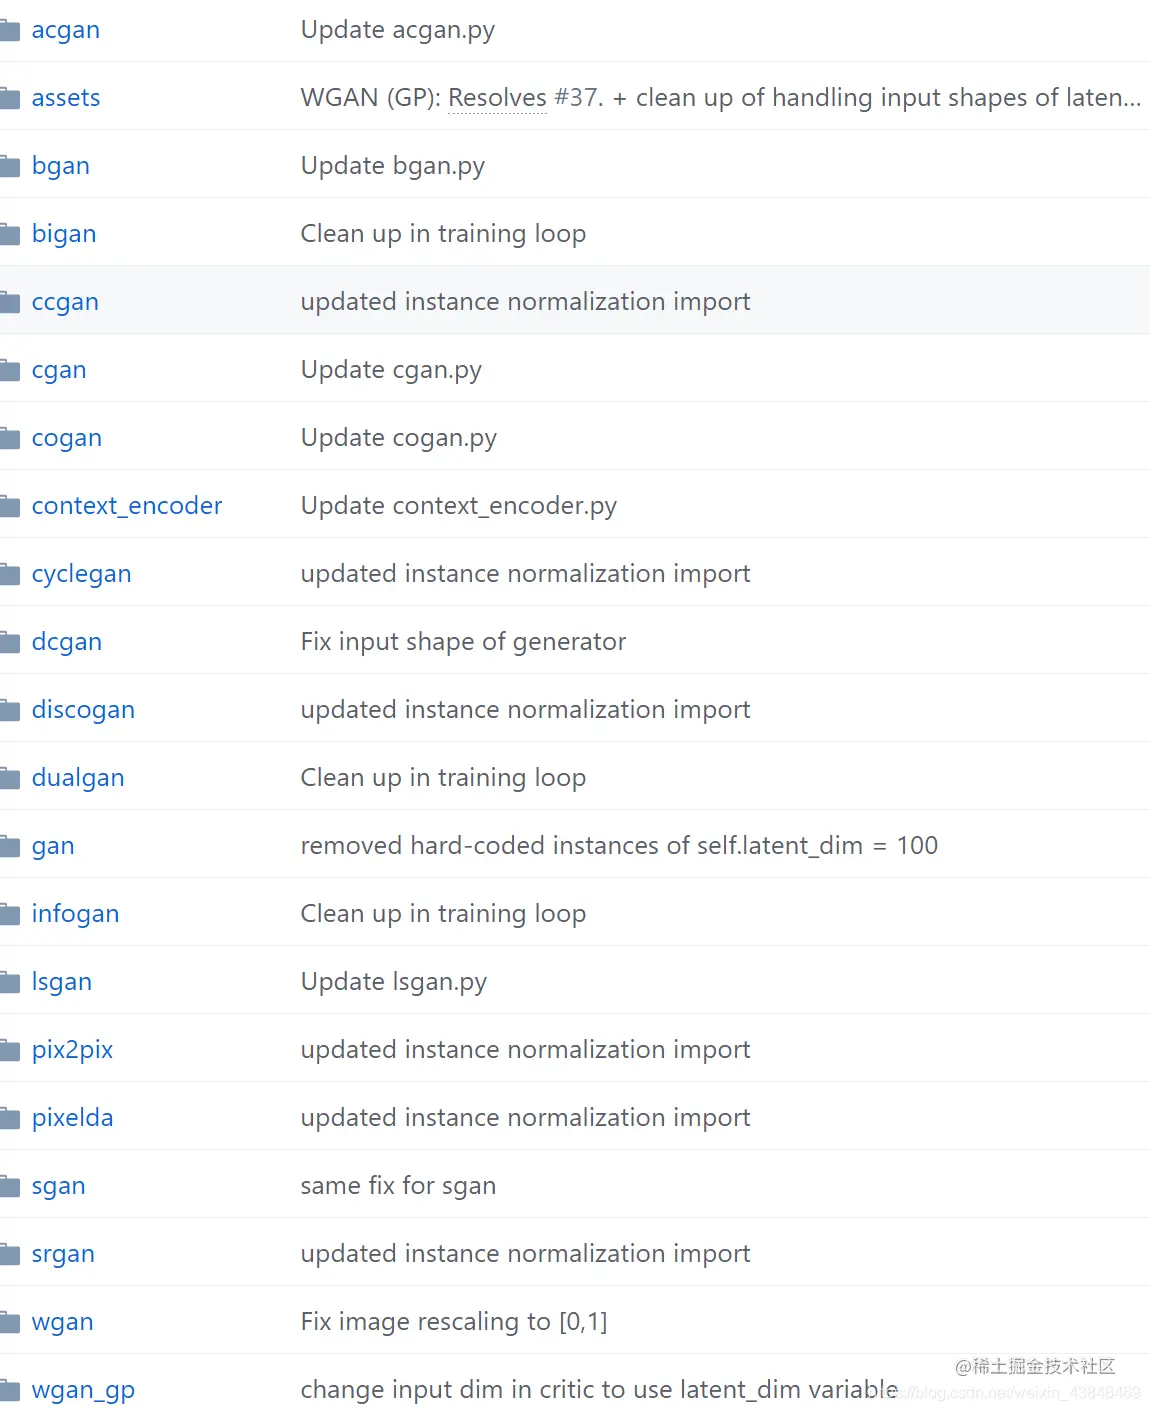Open the lsgan folder
Image resolution: width=1150 pixels, height=1411 pixels.
62,983
